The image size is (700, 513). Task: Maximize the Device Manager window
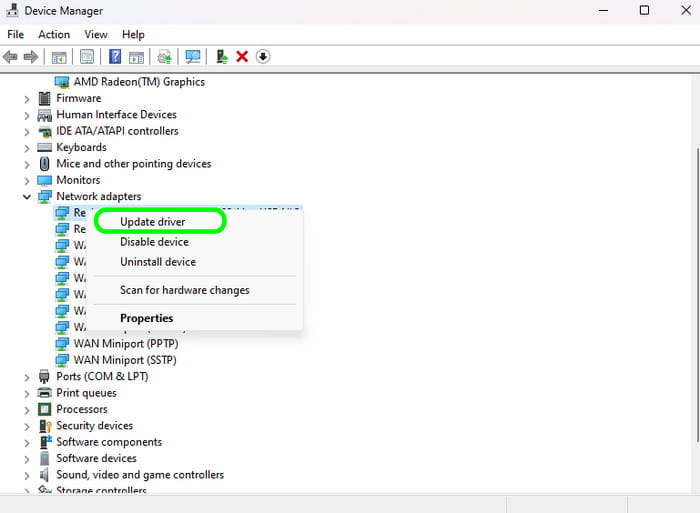[x=644, y=10]
